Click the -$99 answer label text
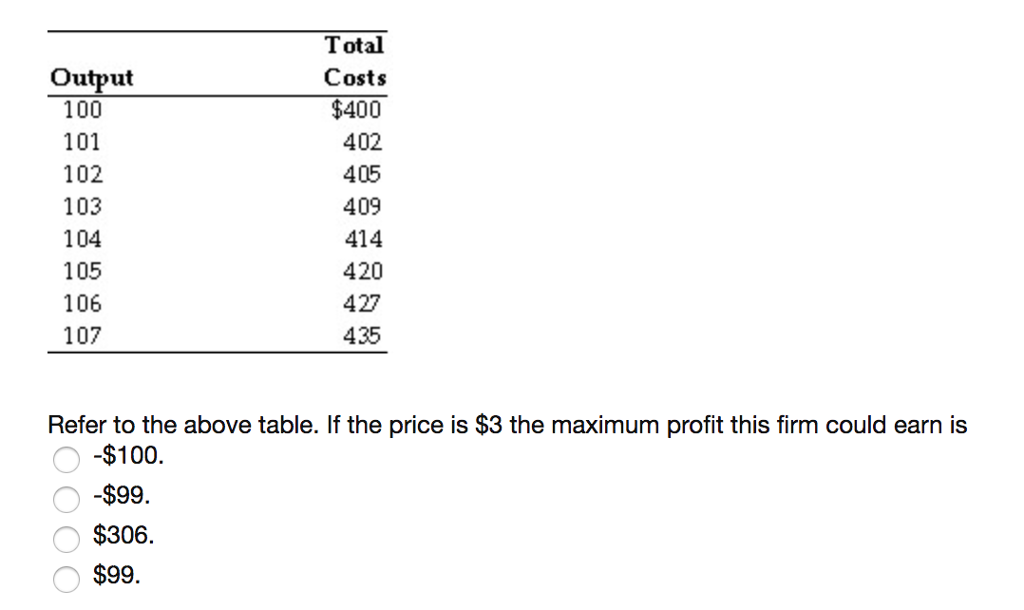This screenshot has height=610, width=1024. [120, 495]
